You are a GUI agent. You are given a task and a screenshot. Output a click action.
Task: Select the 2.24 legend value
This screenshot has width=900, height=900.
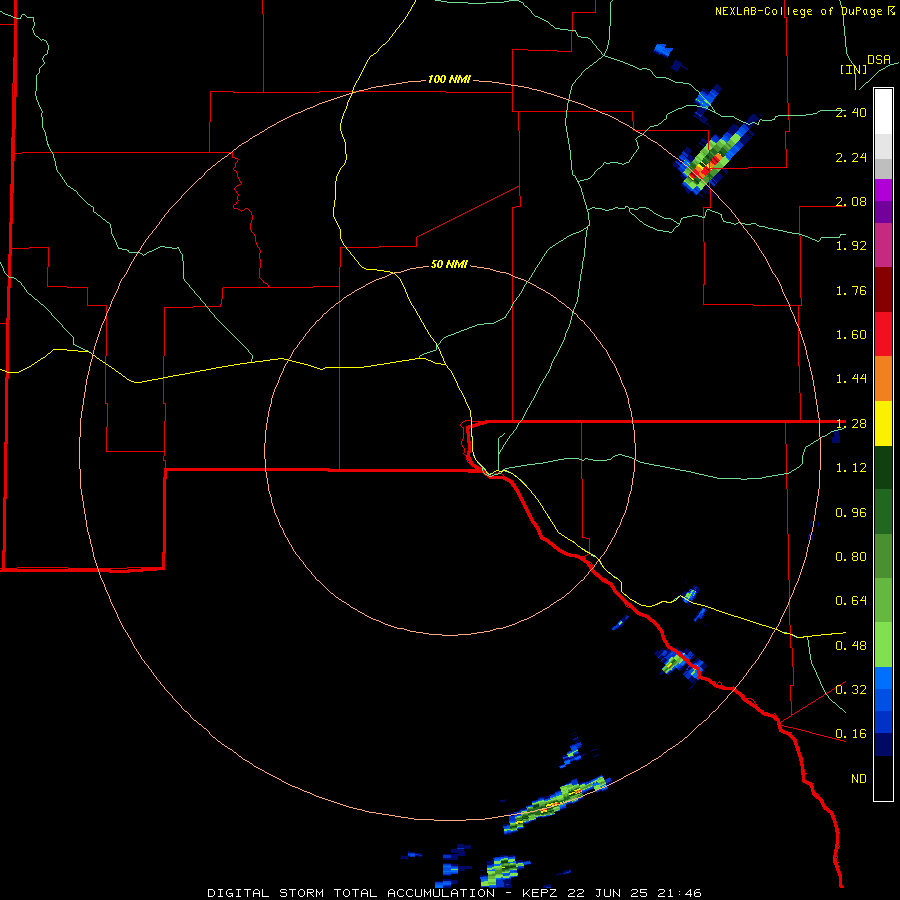tap(851, 157)
